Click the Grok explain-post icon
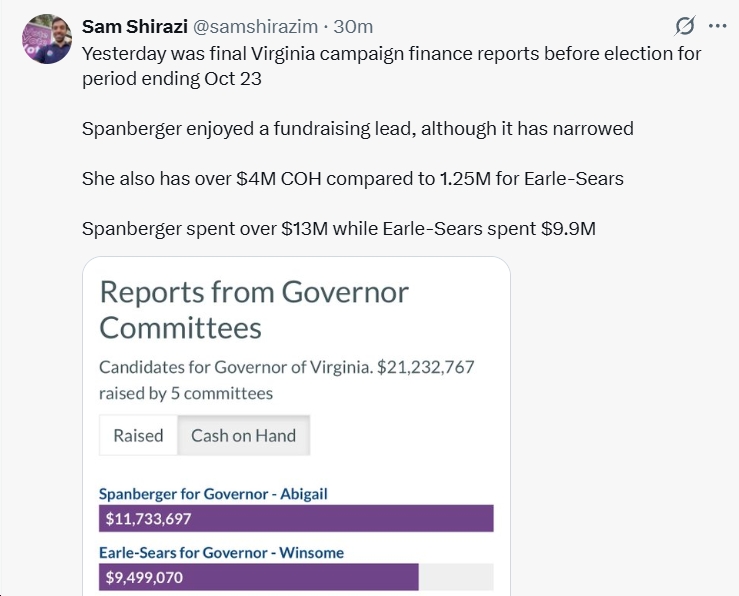 pos(685,26)
